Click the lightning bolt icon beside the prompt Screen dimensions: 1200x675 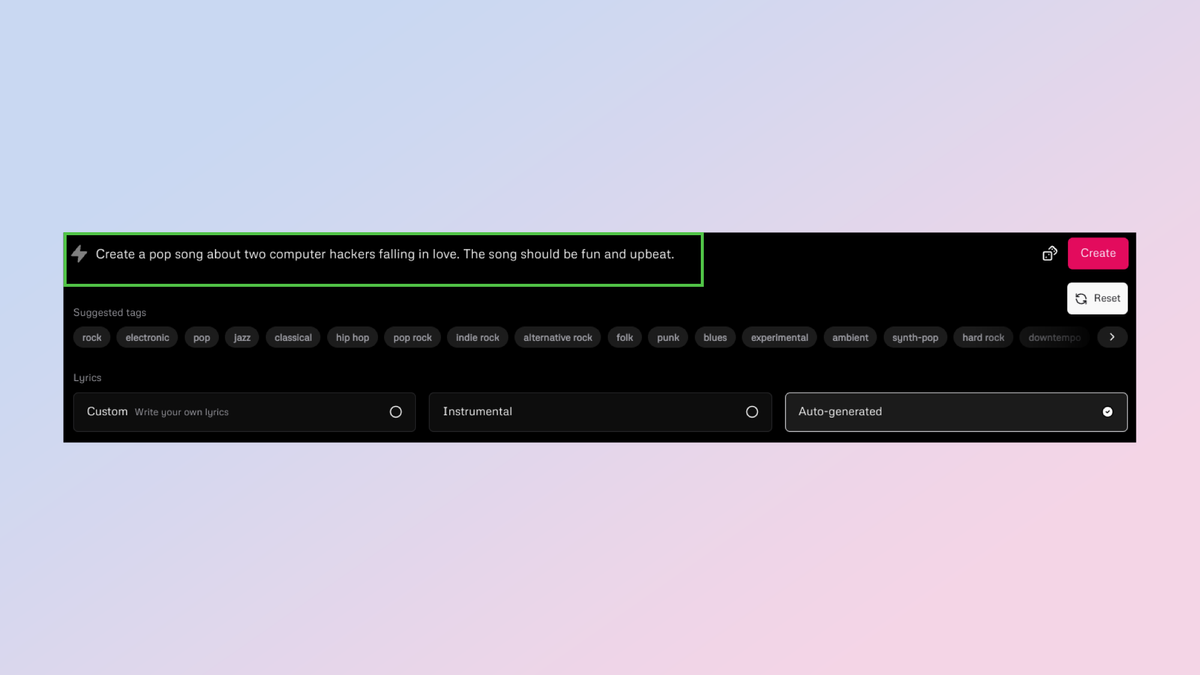(x=79, y=254)
